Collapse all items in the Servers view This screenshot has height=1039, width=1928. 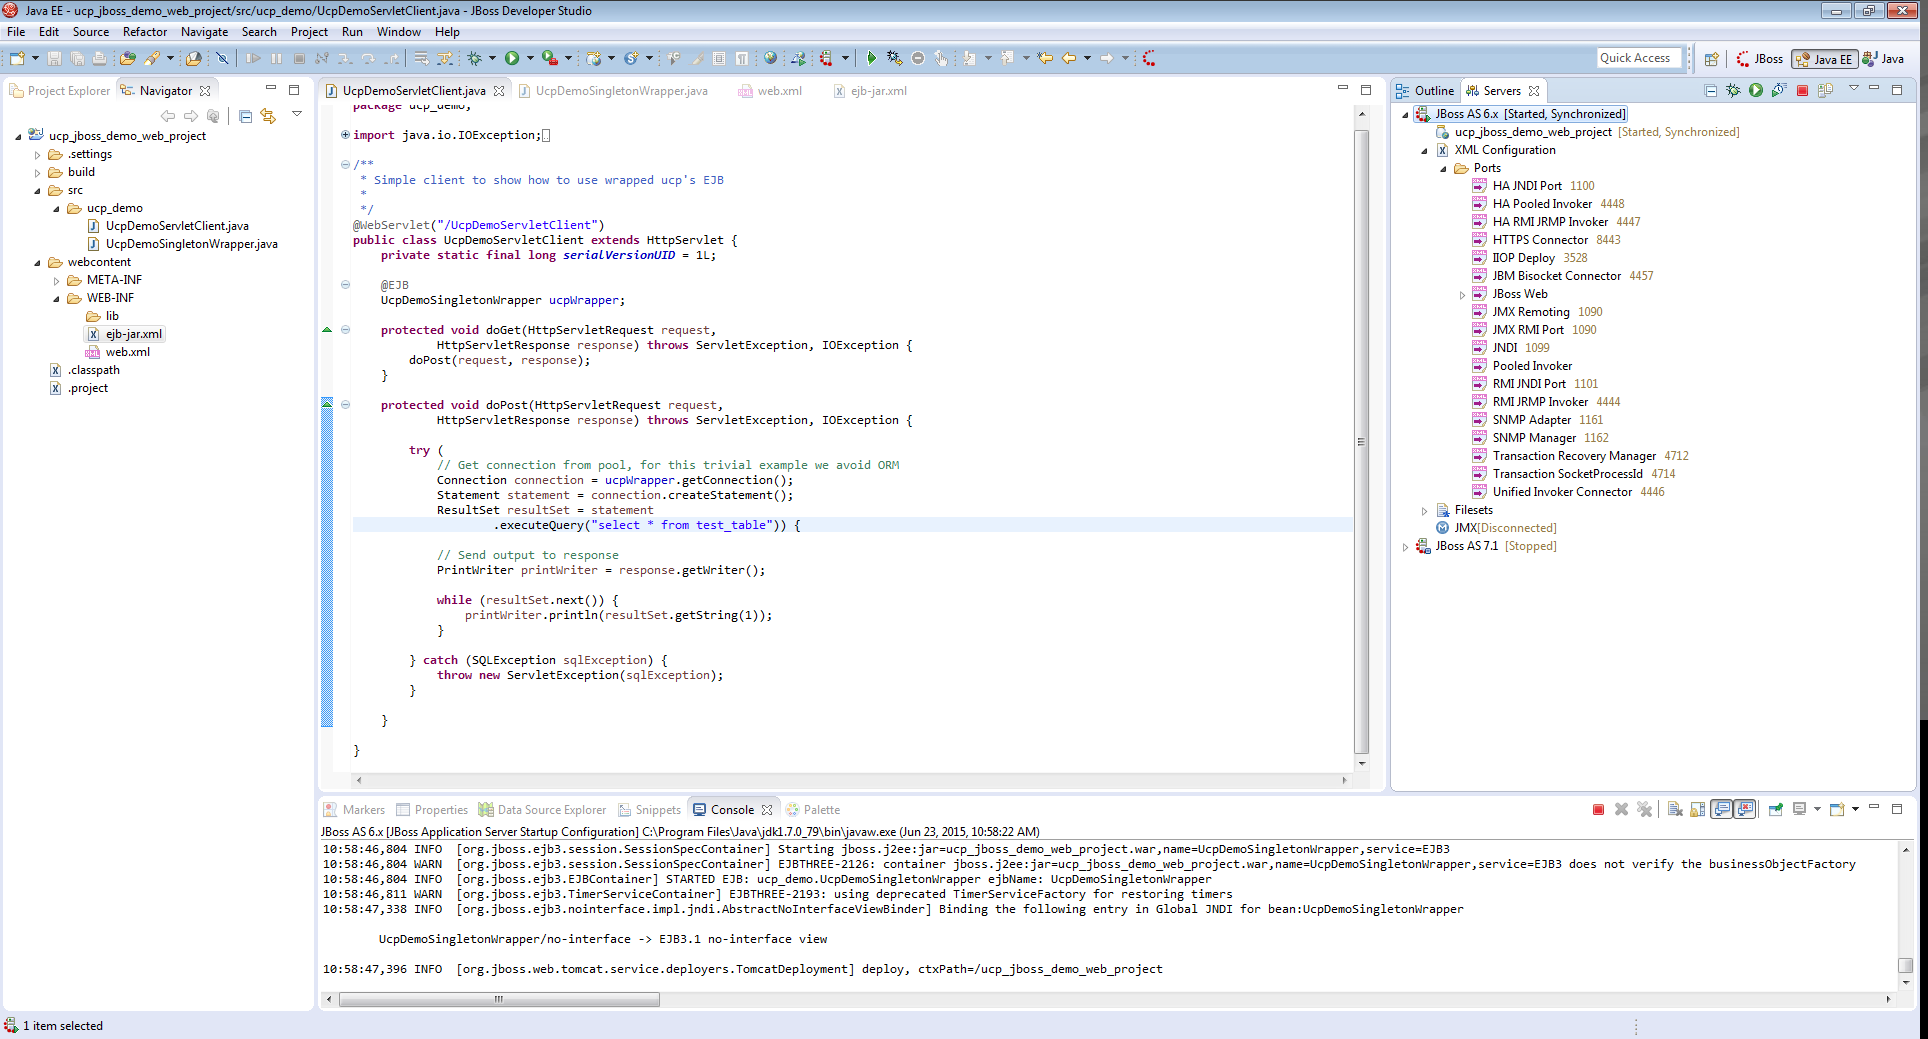(x=1712, y=90)
